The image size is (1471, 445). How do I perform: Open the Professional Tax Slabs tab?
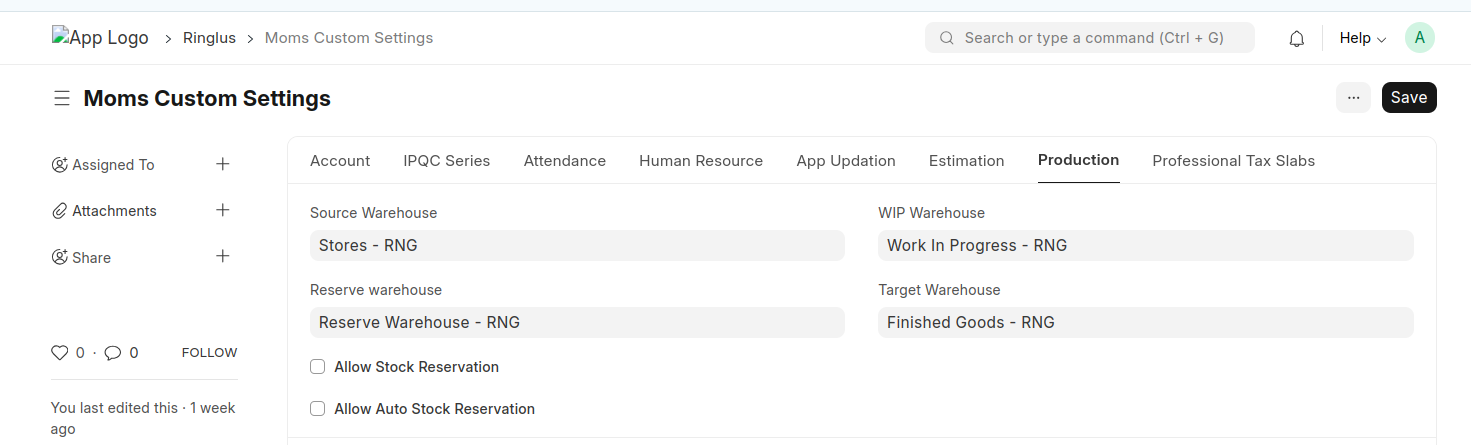[x=1233, y=161]
